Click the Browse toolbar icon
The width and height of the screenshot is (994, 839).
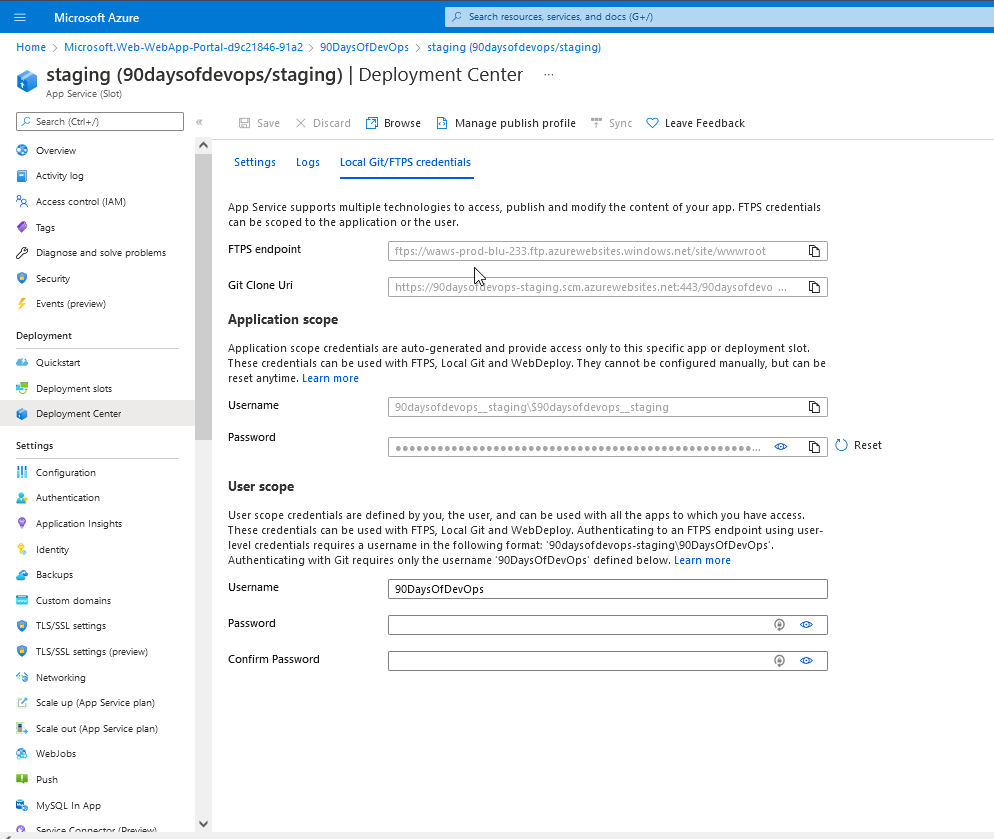click(372, 123)
